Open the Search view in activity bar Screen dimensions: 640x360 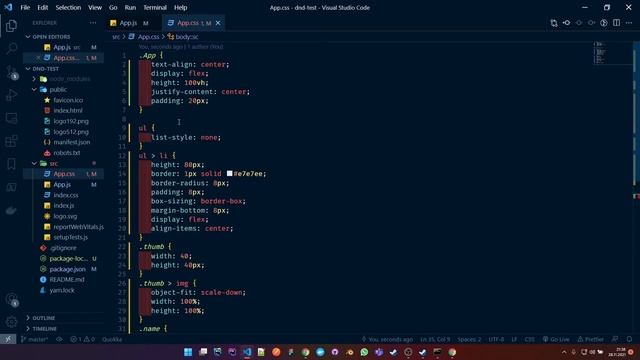pos(11,49)
